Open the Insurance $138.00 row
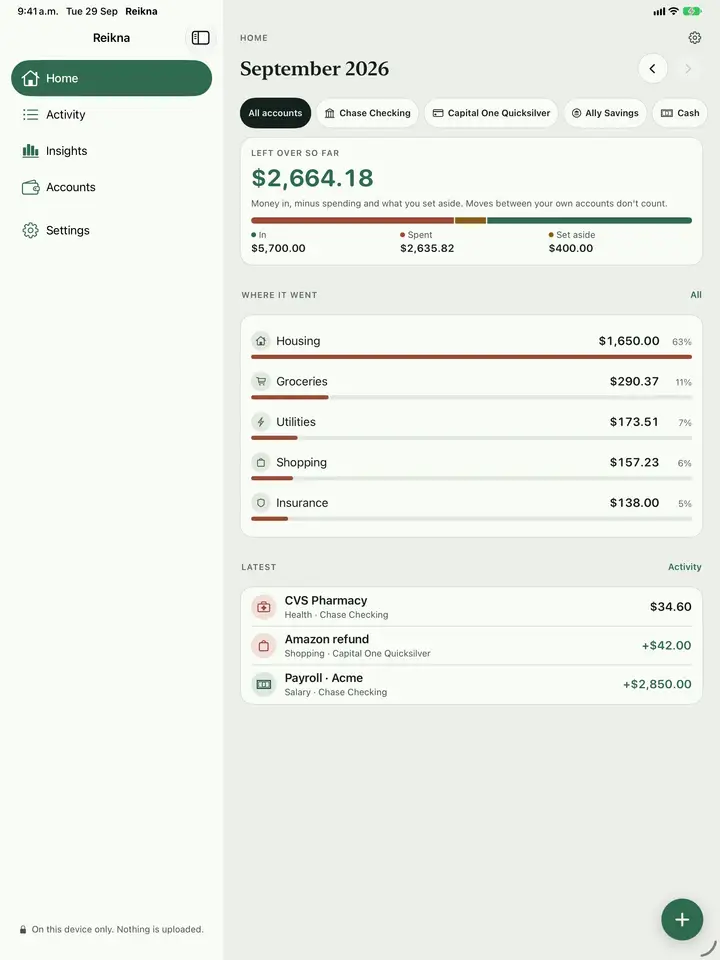The height and width of the screenshot is (960, 720). (471, 507)
